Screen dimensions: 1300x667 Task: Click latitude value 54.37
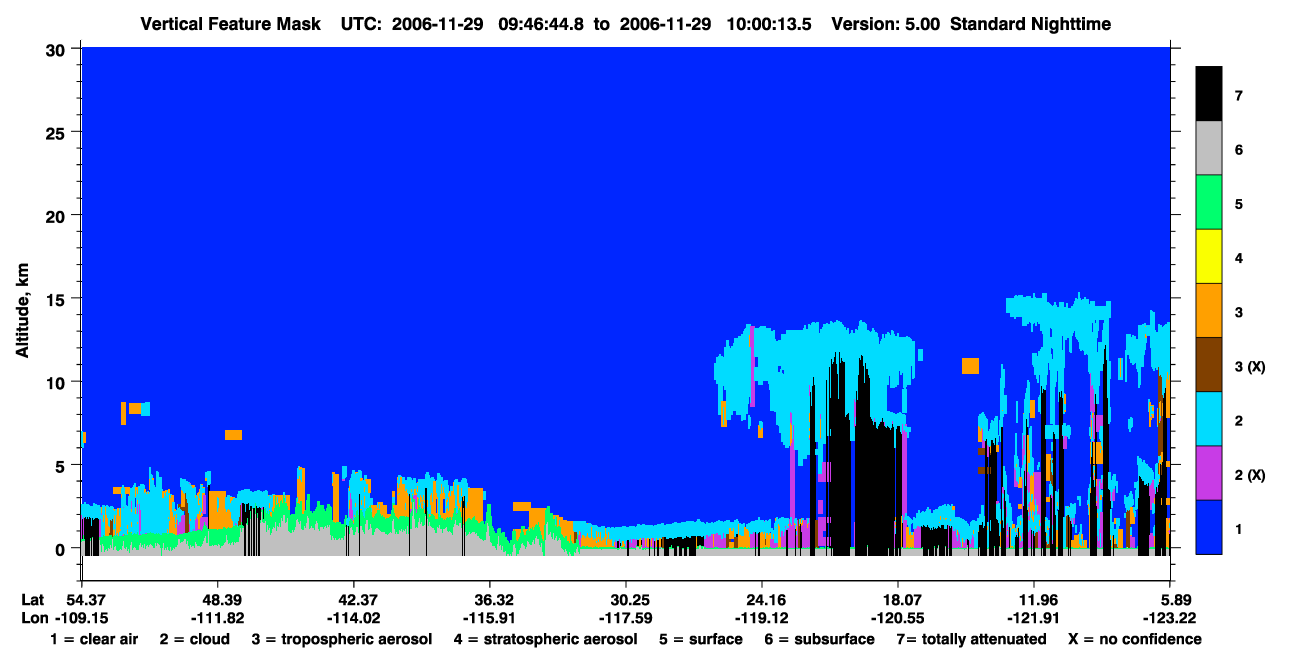[85, 599]
